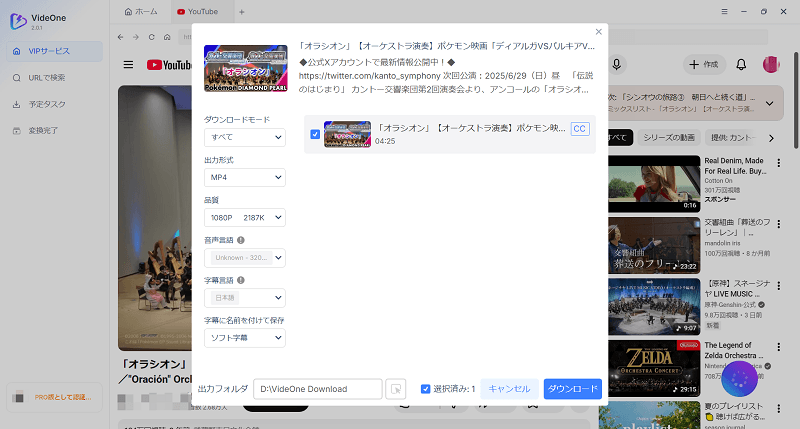Add a new tab with plus icon
800x429 pixels.
click(242, 12)
